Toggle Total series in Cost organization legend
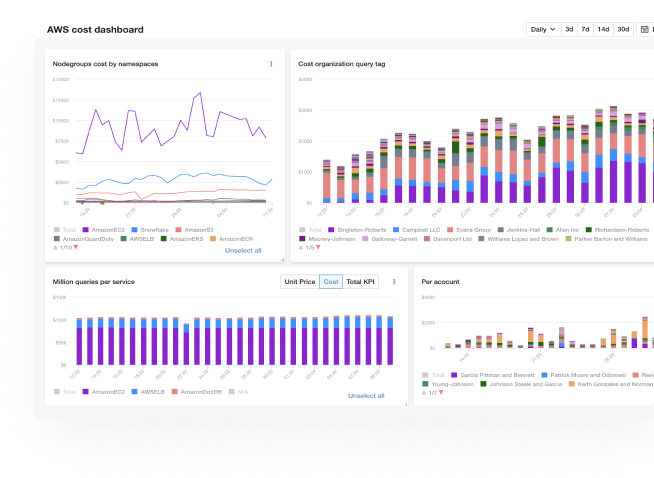Screen dimensions: 654x478 point(310,230)
